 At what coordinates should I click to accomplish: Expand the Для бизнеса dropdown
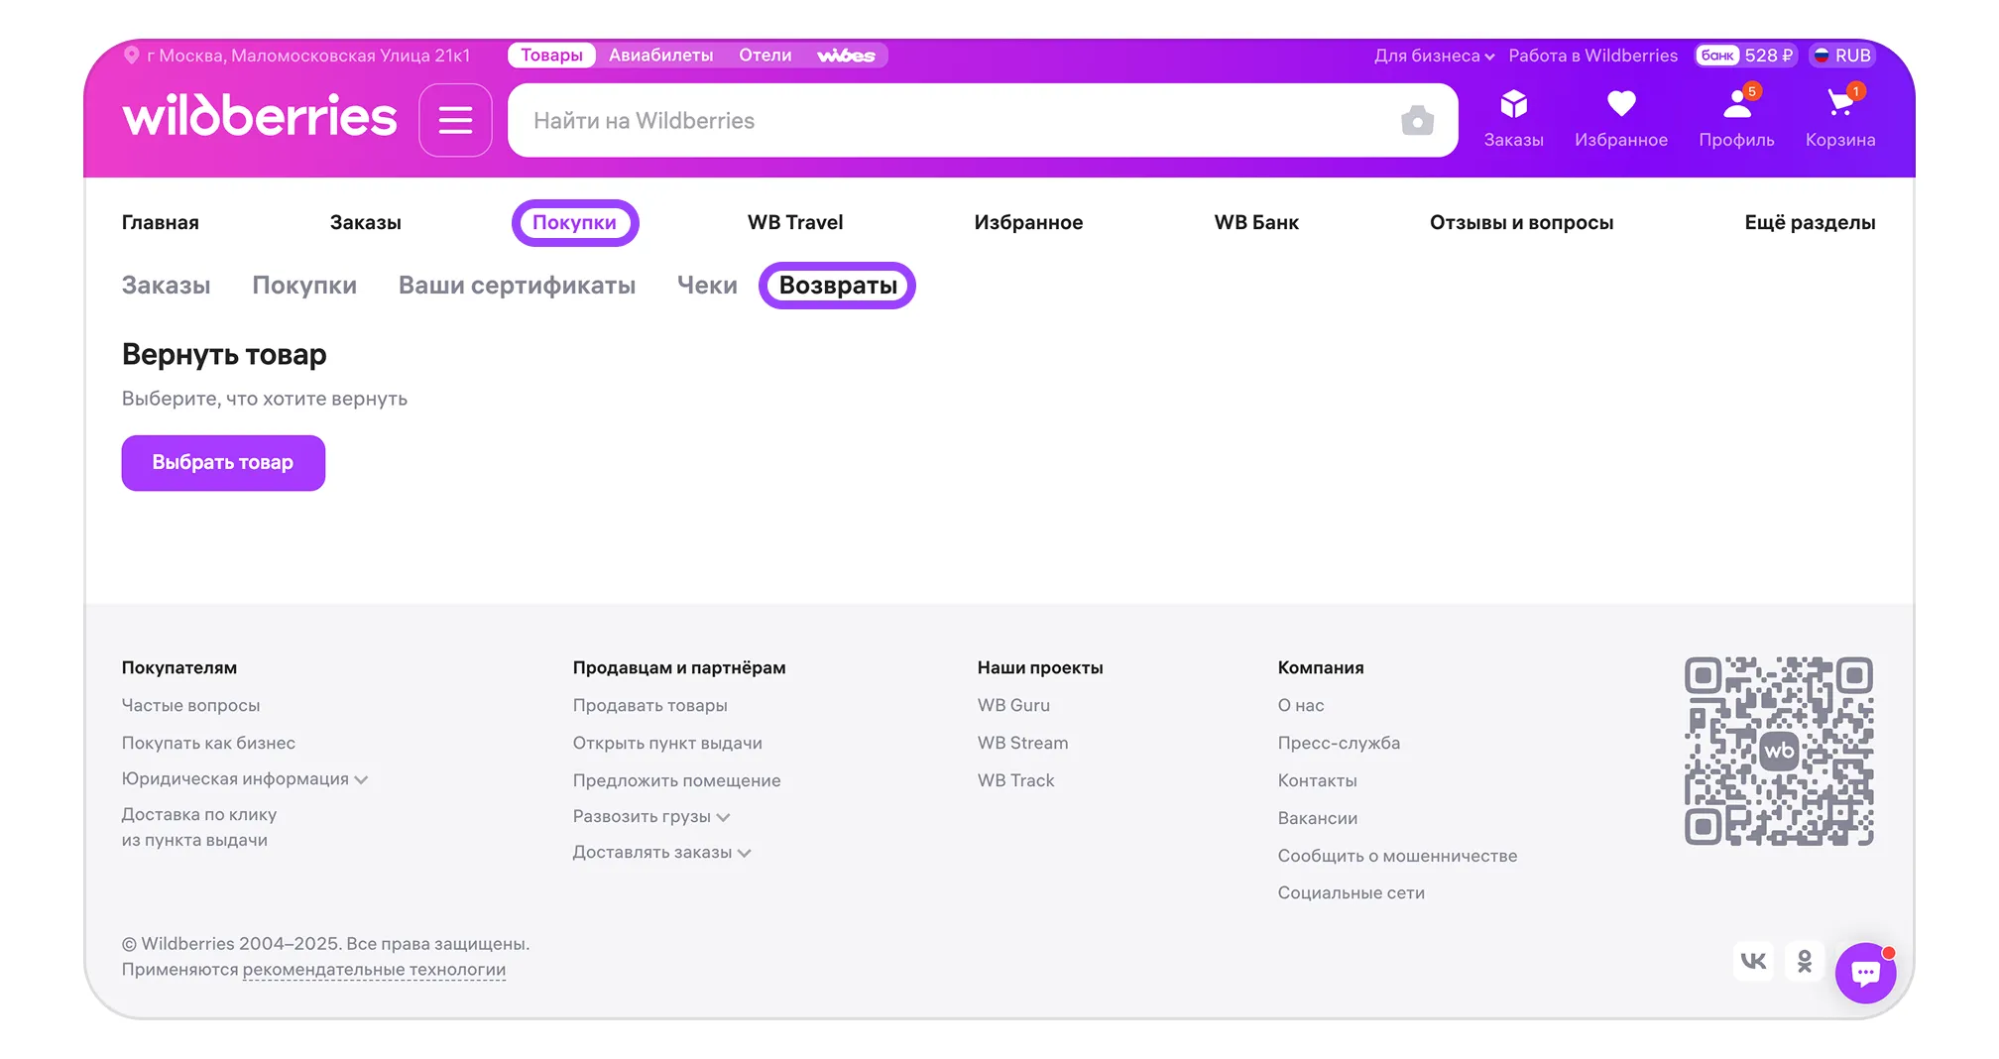tap(1433, 56)
